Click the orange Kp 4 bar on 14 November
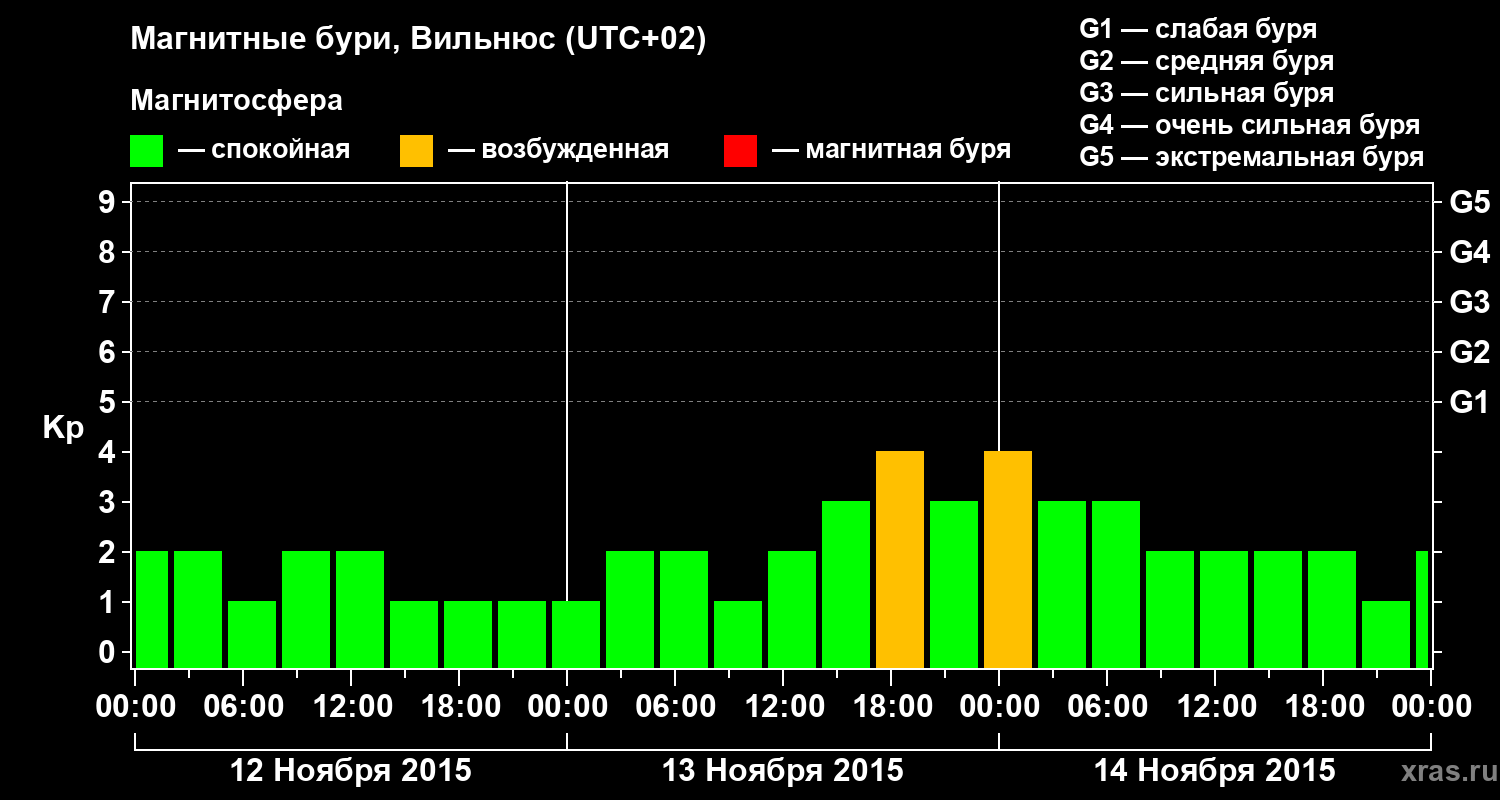 tap(1008, 560)
